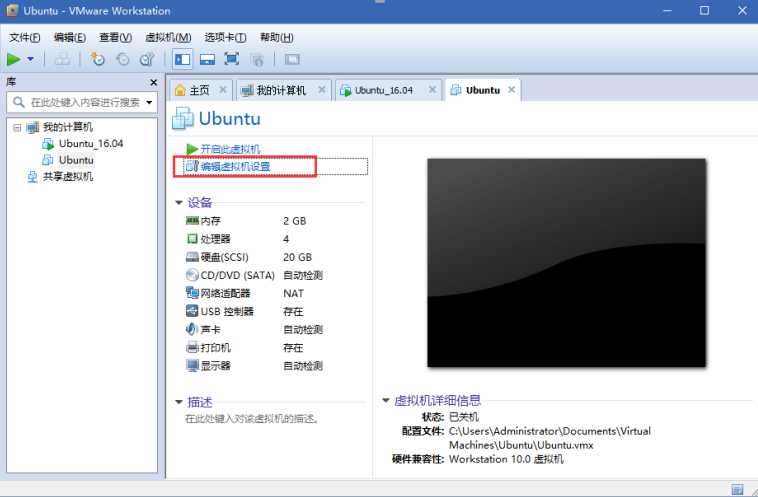
Task: Open the 文件(F) menu
Action: pos(25,37)
